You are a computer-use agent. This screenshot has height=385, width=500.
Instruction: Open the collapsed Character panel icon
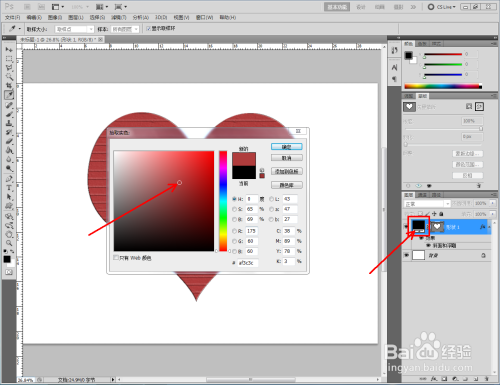(395, 68)
